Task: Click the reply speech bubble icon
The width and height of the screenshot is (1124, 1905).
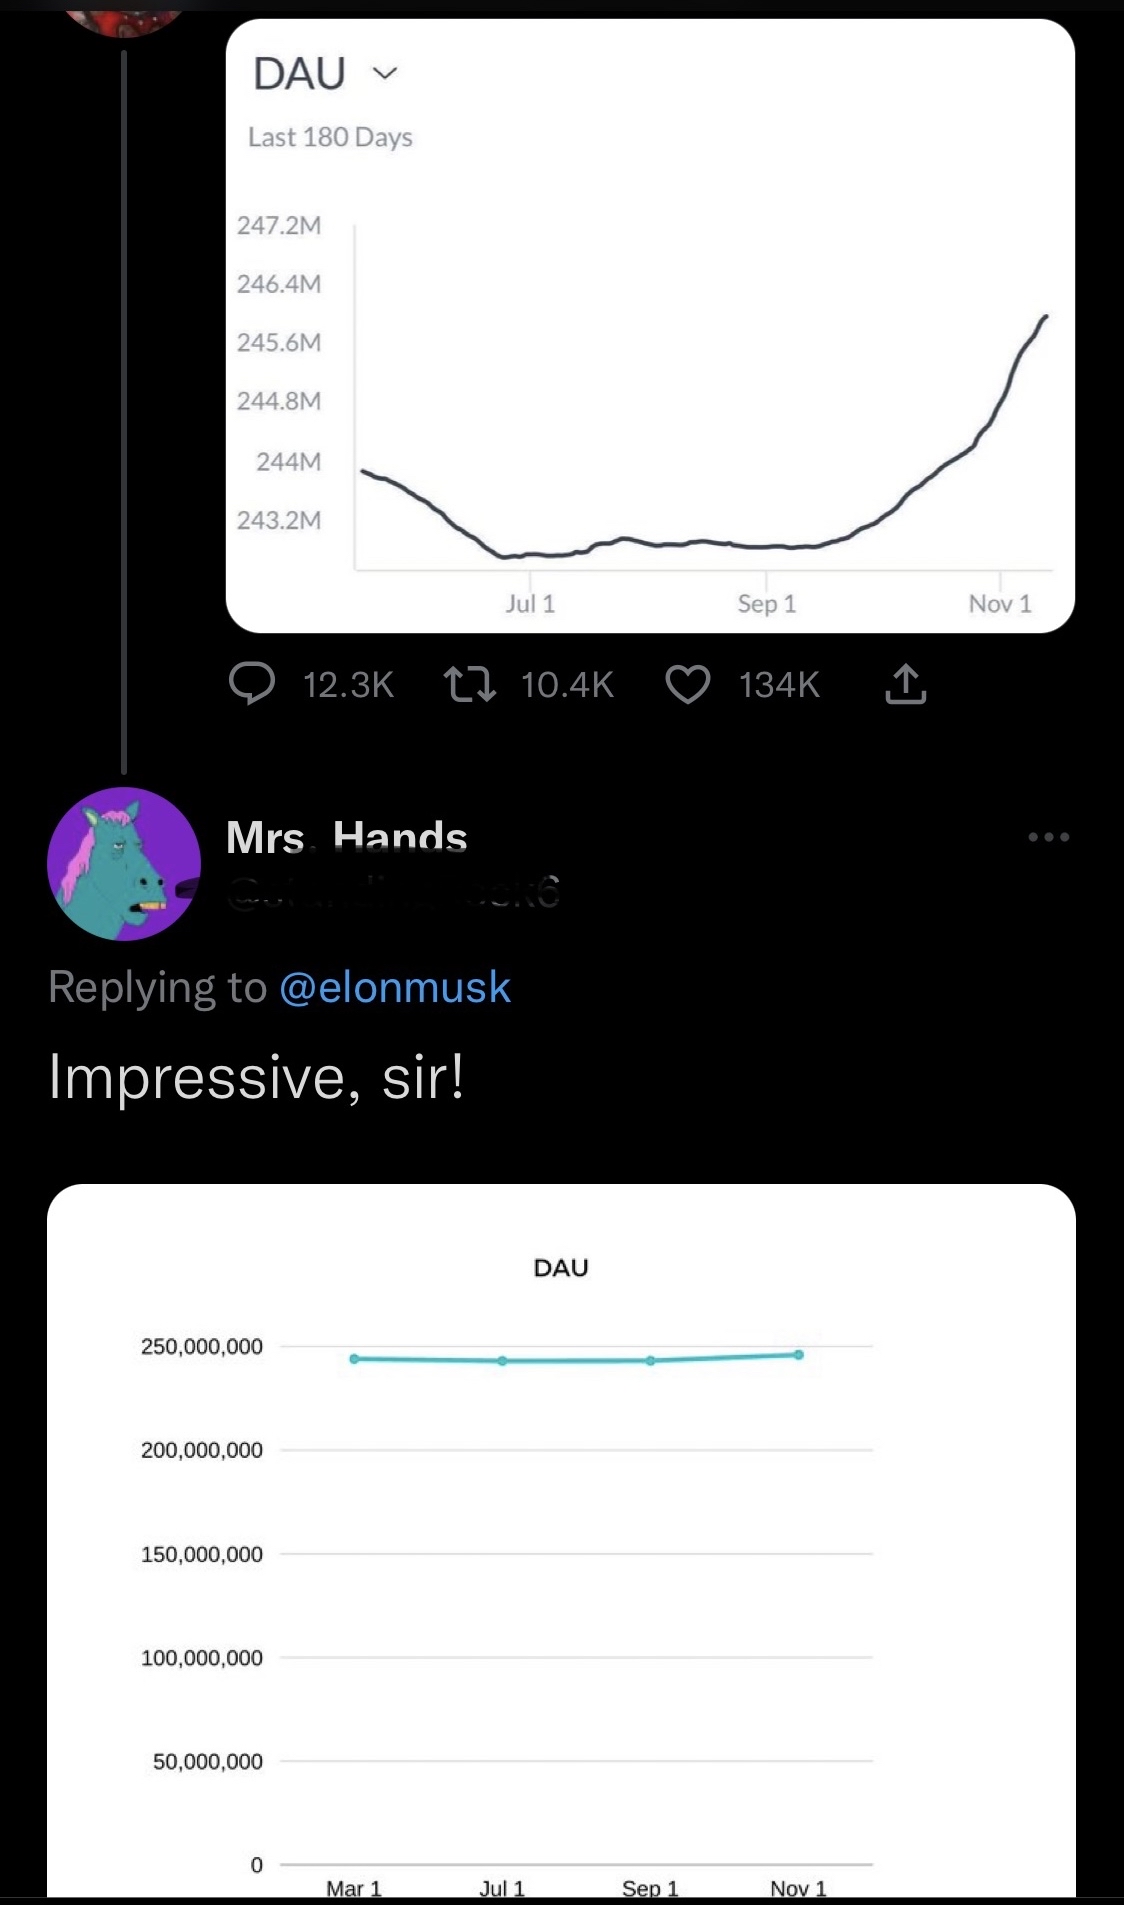Action: point(252,684)
